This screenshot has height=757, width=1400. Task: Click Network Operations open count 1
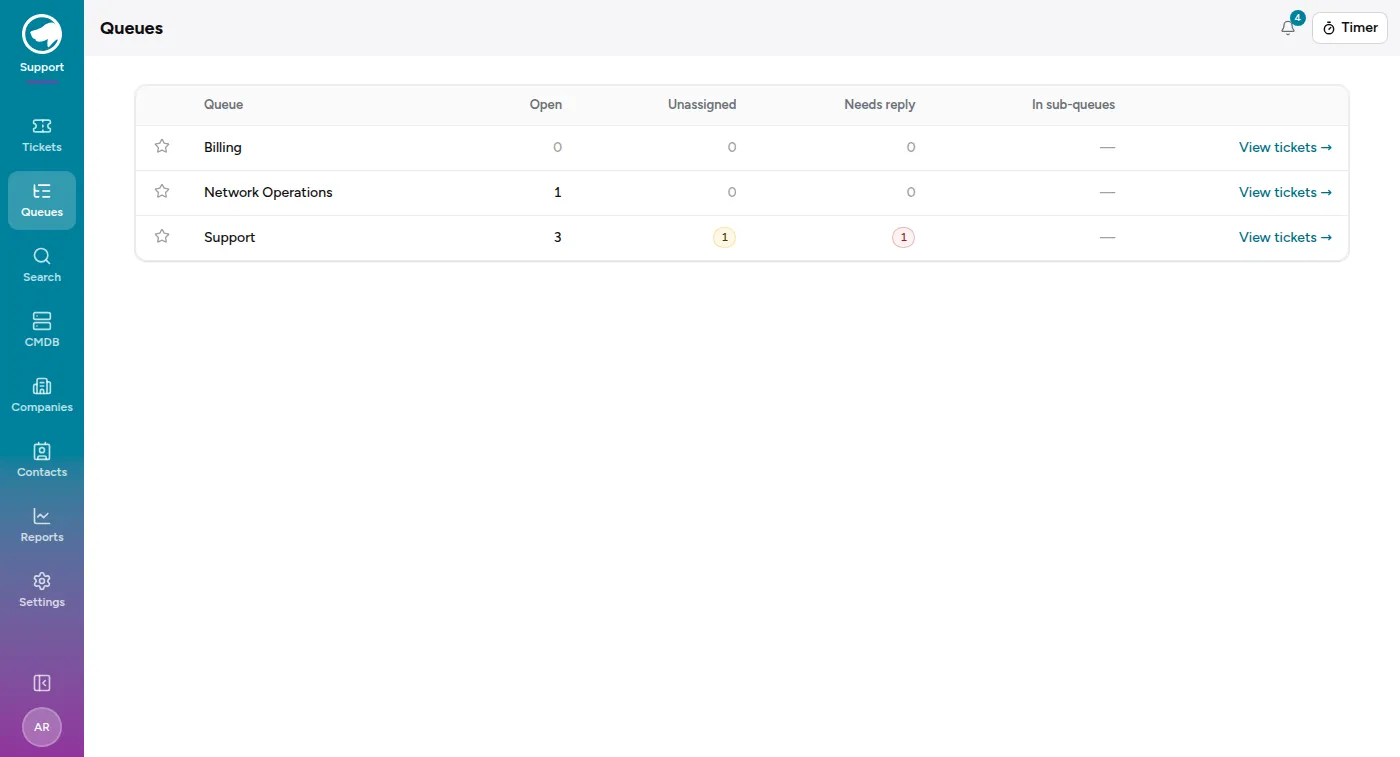(x=558, y=192)
